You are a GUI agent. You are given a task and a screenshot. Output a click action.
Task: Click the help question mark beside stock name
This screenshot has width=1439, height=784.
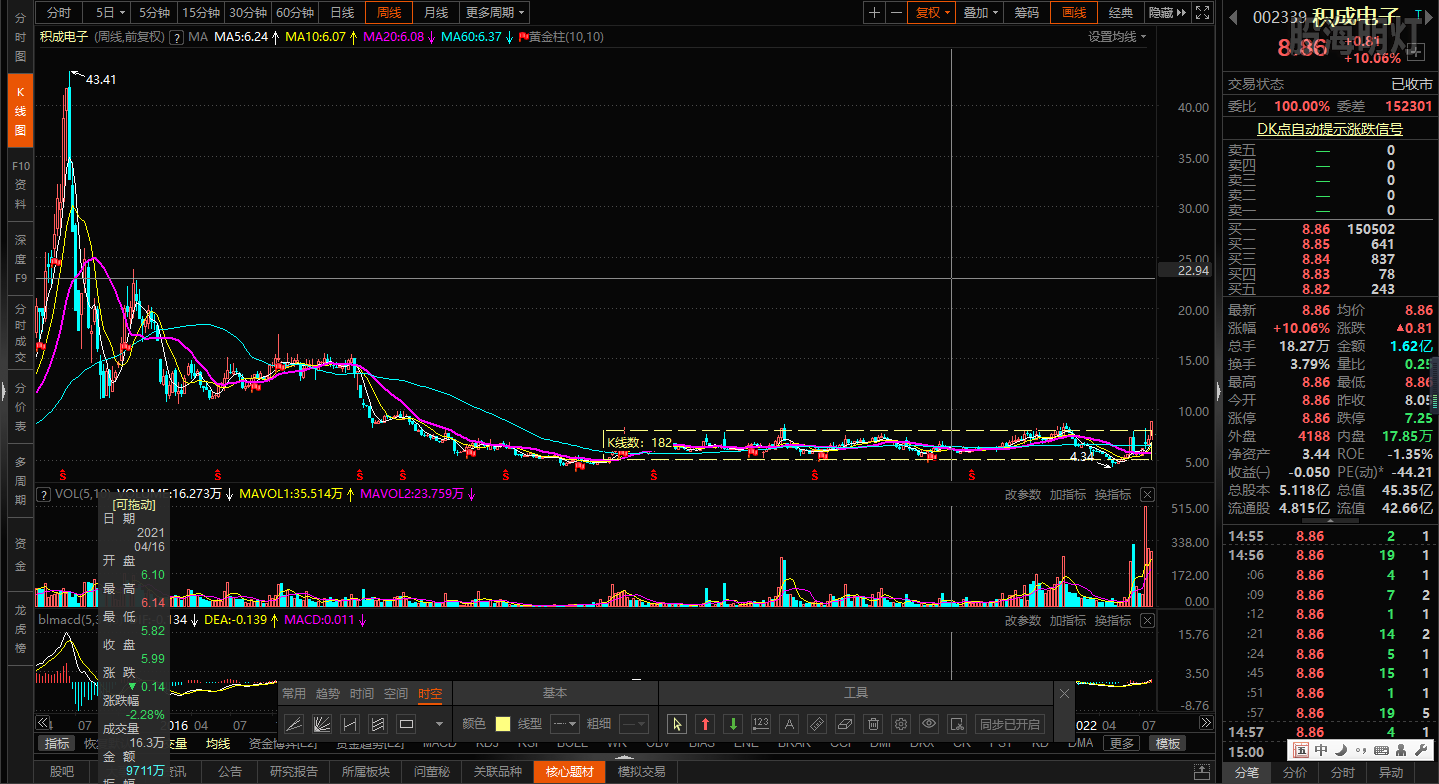coord(177,37)
